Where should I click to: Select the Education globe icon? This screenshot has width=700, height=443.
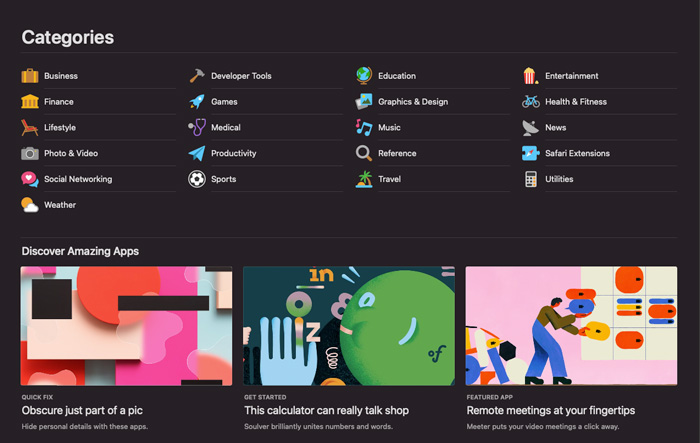[364, 76]
